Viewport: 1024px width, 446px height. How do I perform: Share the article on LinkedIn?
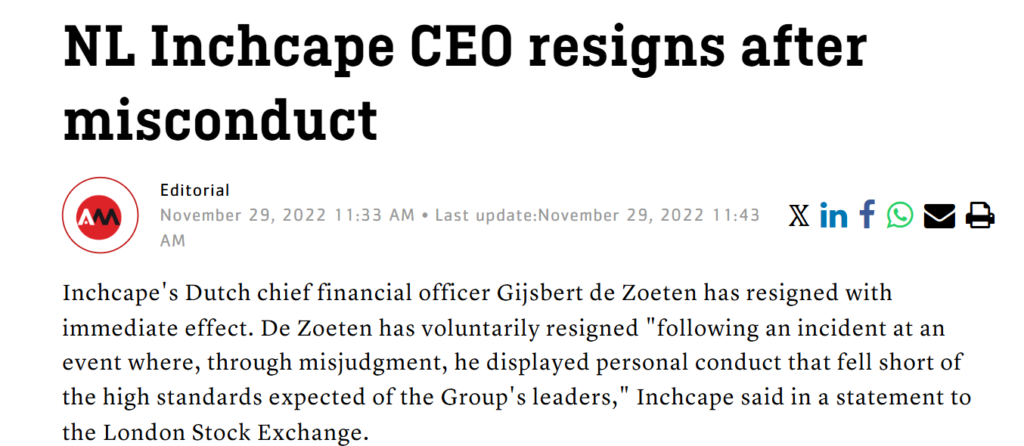(x=833, y=215)
